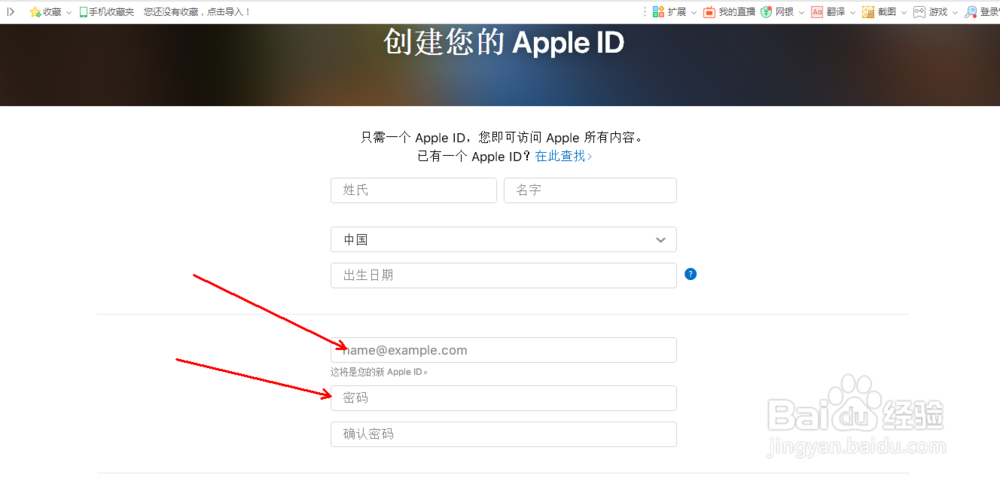Viewport: 1000px width, 481px height.
Task: Click the sidebar expand arrow icon
Action: click(11, 11)
